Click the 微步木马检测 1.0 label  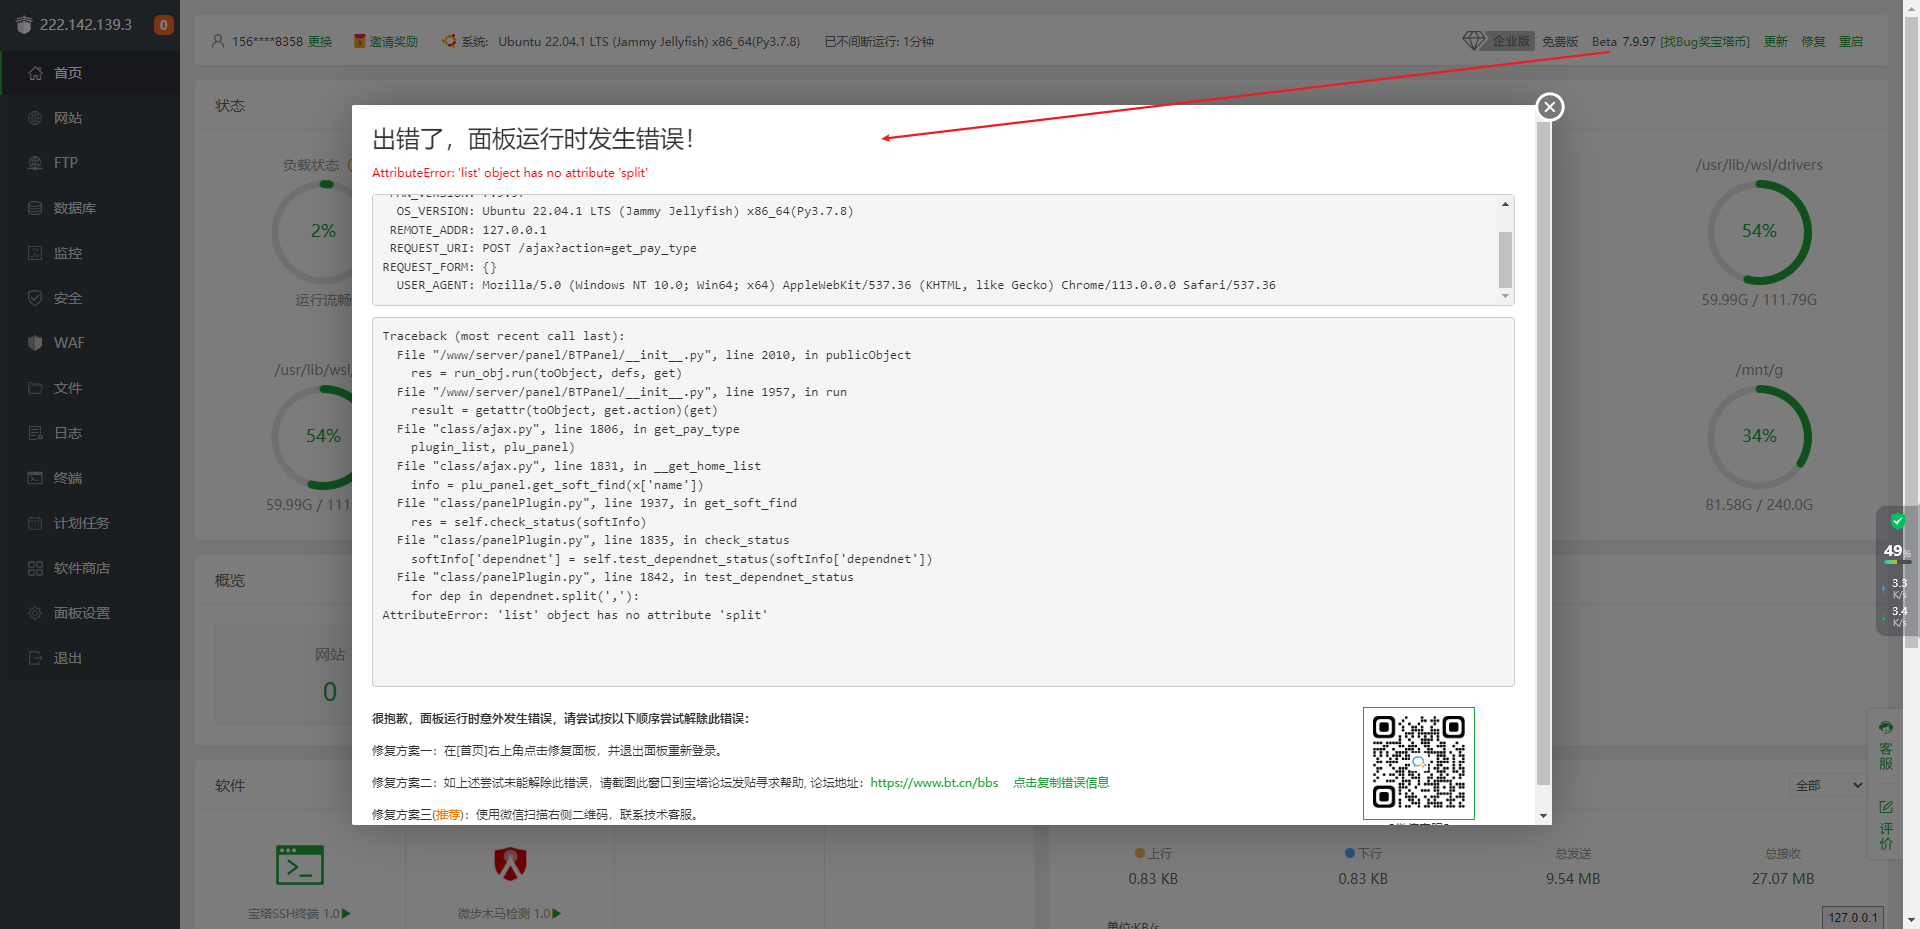click(509, 914)
